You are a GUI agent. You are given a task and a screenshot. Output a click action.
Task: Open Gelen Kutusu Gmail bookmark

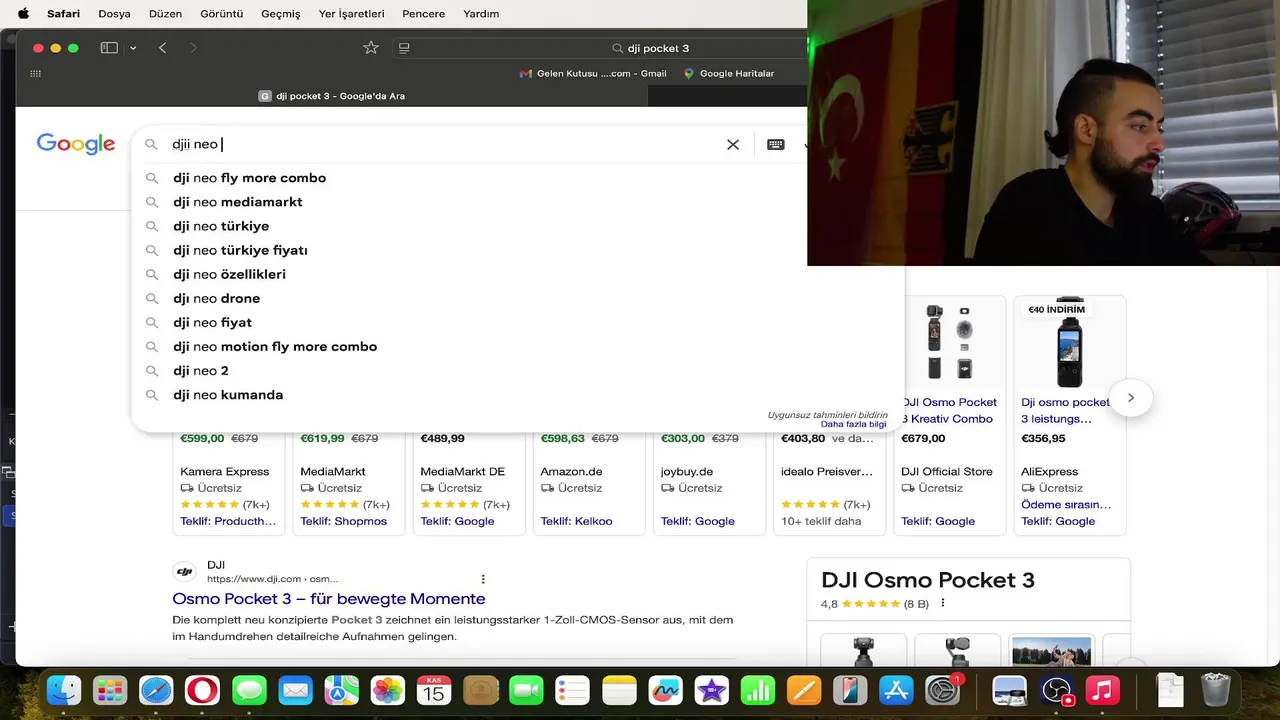593,73
